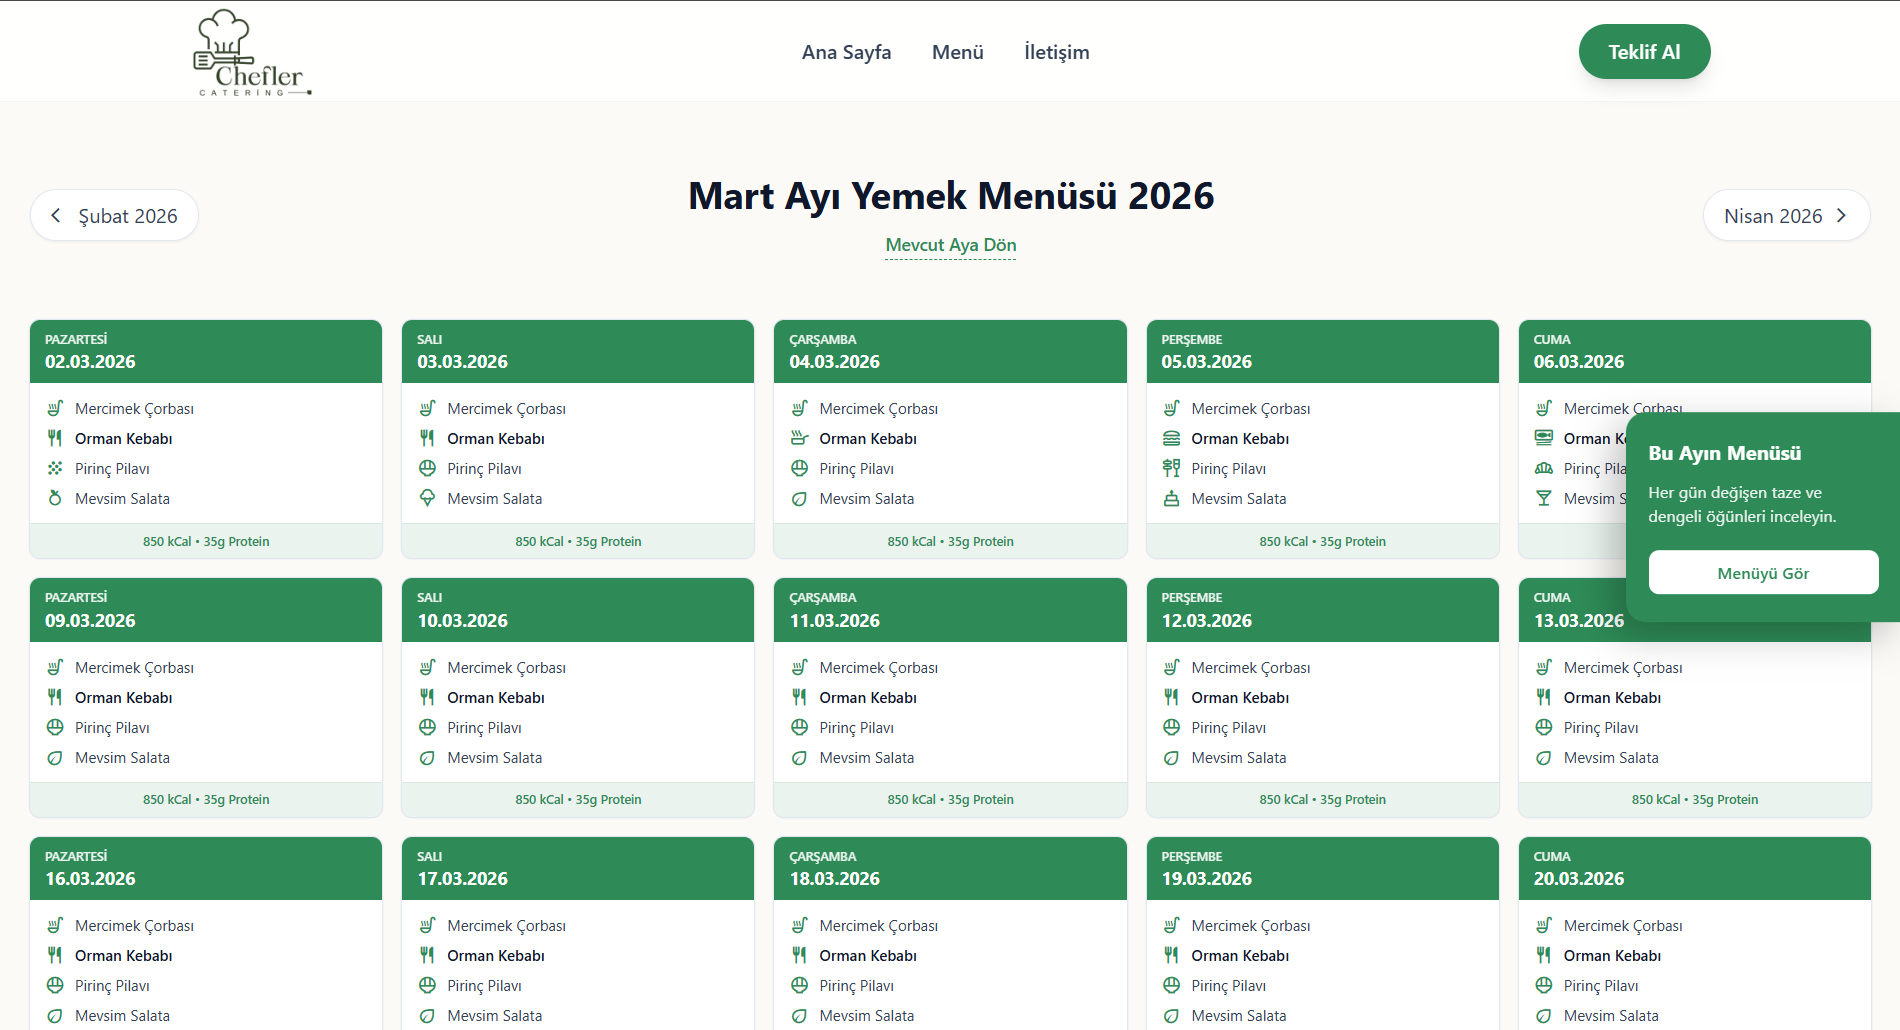This screenshot has width=1900, height=1030.
Task: Click the burger icon in the 05.03.2026 card
Action: pyautogui.click(x=1171, y=438)
